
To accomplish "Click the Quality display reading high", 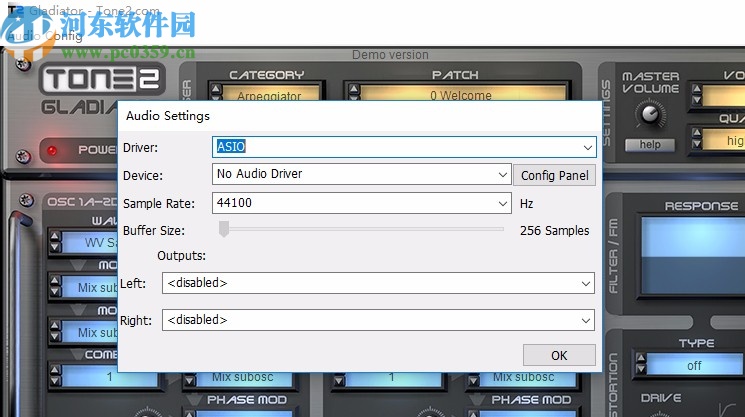I will coord(724,141).
